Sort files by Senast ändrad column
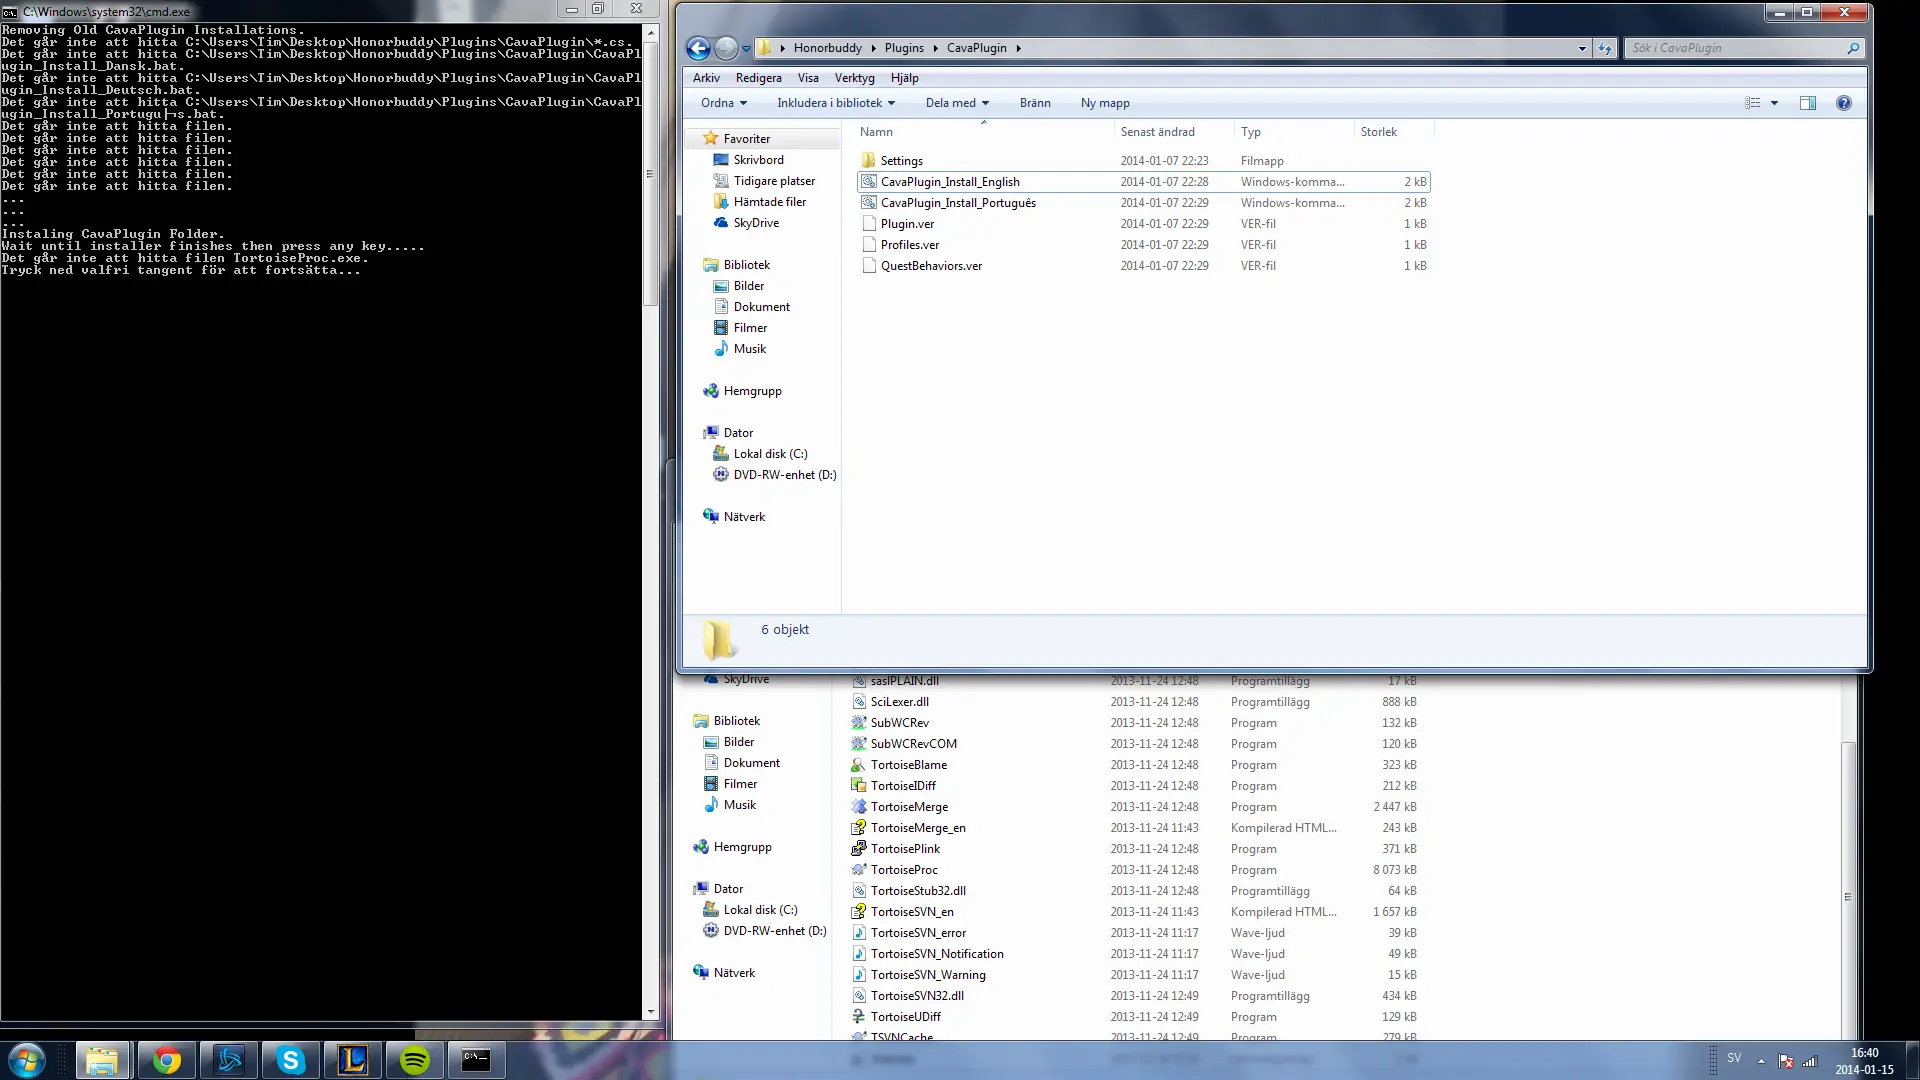 [x=1157, y=132]
